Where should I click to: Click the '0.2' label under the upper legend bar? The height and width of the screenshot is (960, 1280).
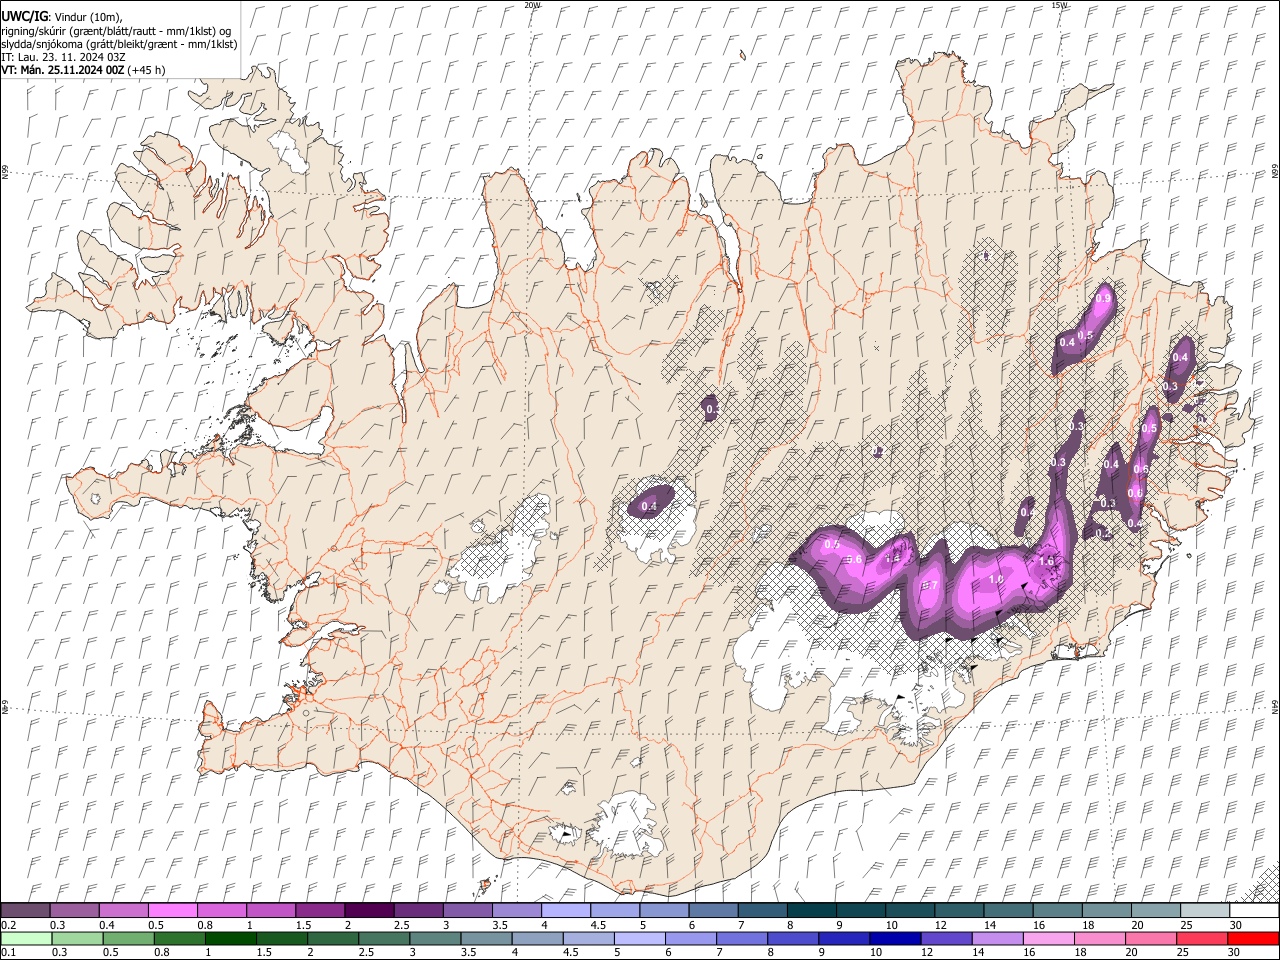(x=8, y=925)
